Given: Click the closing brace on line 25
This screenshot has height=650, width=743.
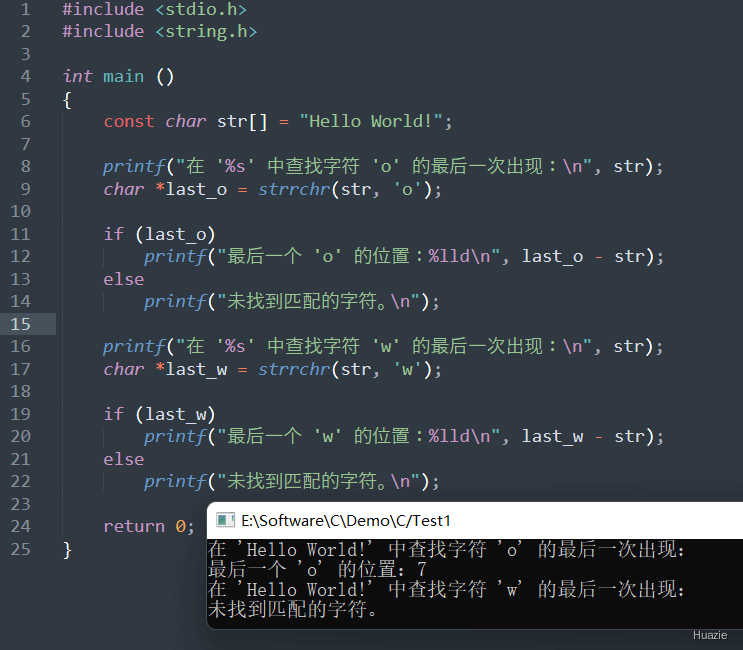Looking at the screenshot, I should point(67,550).
